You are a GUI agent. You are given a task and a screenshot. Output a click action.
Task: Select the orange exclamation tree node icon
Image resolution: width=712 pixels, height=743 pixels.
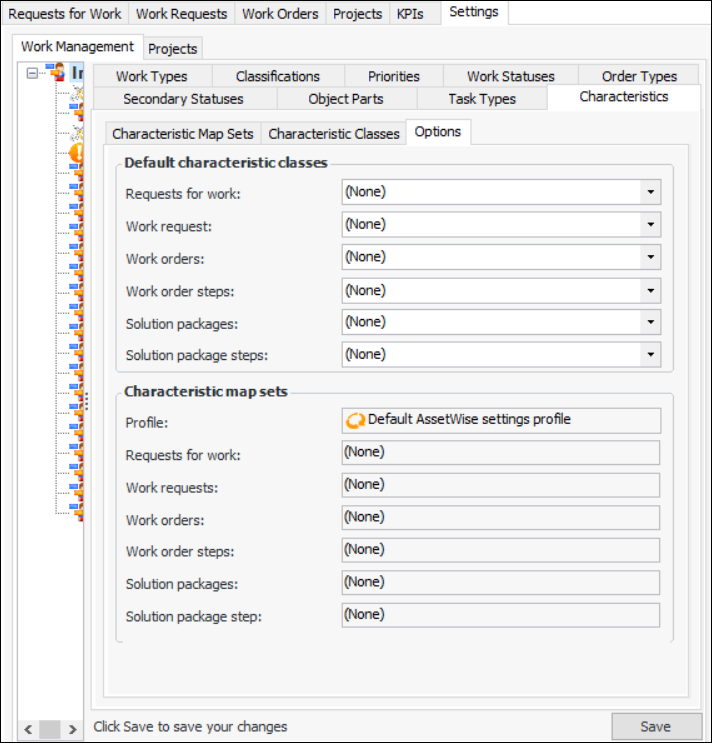coord(79,152)
